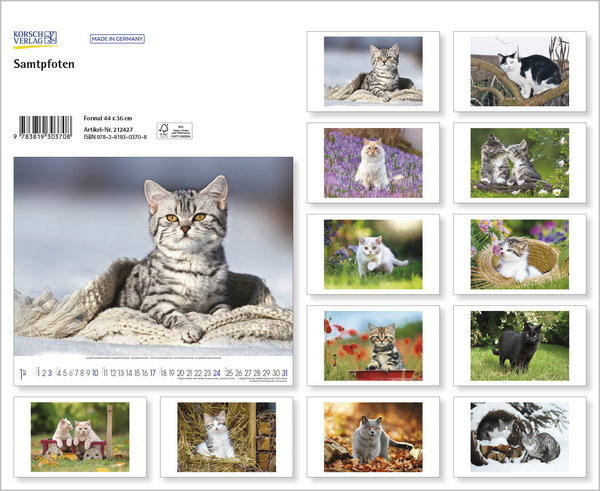Click the Made in Germany badge
The width and height of the screenshot is (600, 491).
[x=118, y=39]
